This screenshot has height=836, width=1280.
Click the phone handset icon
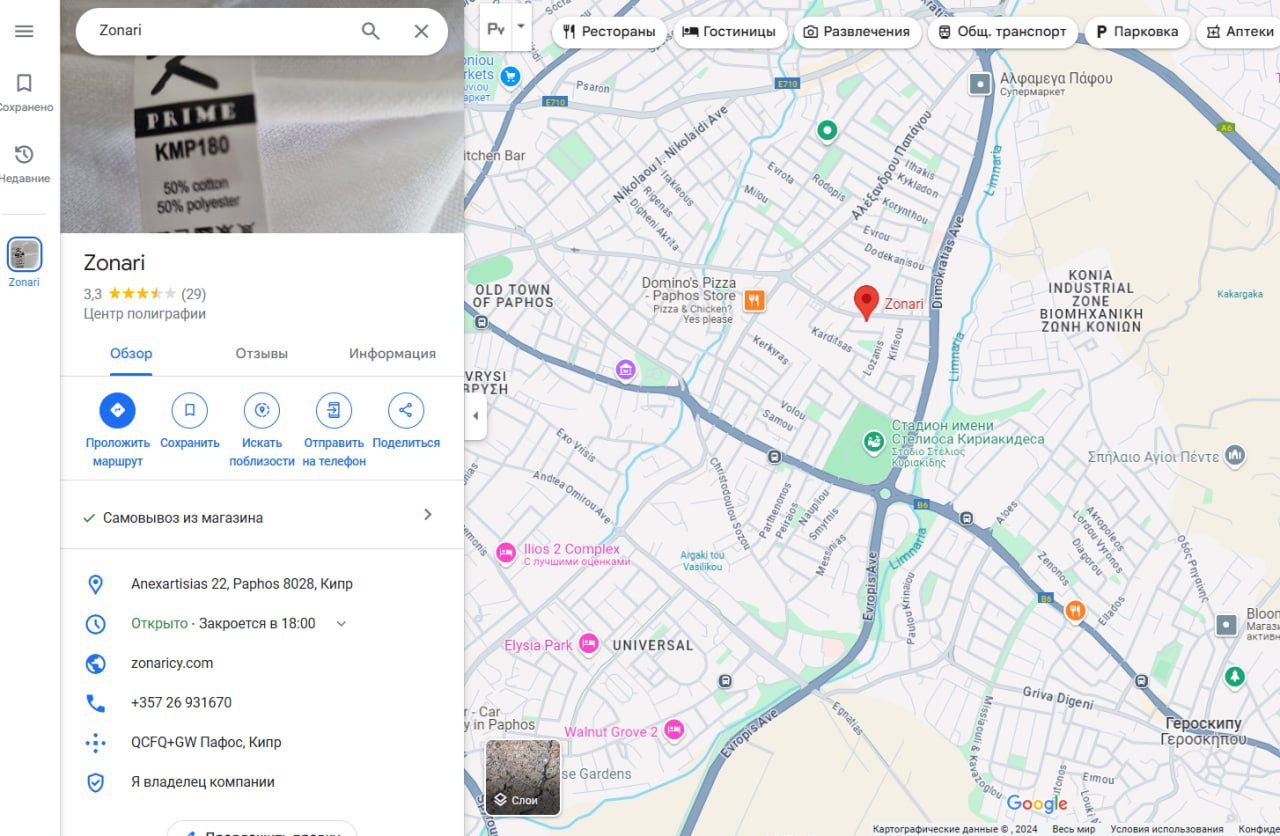pos(96,703)
